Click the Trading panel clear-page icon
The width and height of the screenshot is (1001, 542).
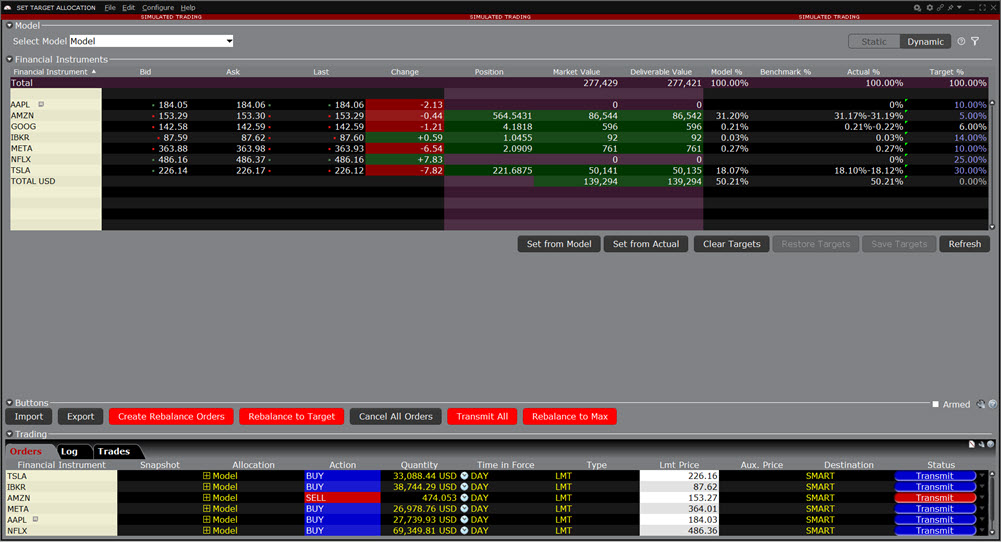(972, 444)
